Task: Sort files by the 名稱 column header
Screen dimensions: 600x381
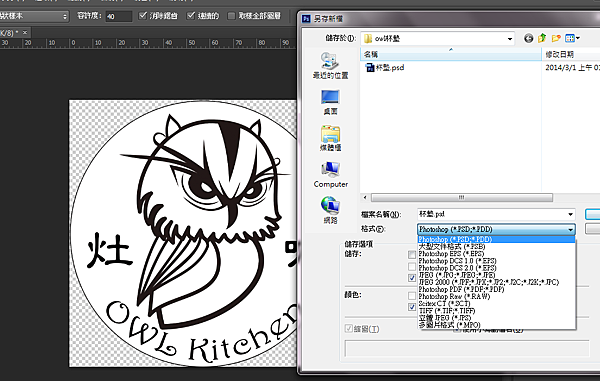Action: coord(451,54)
